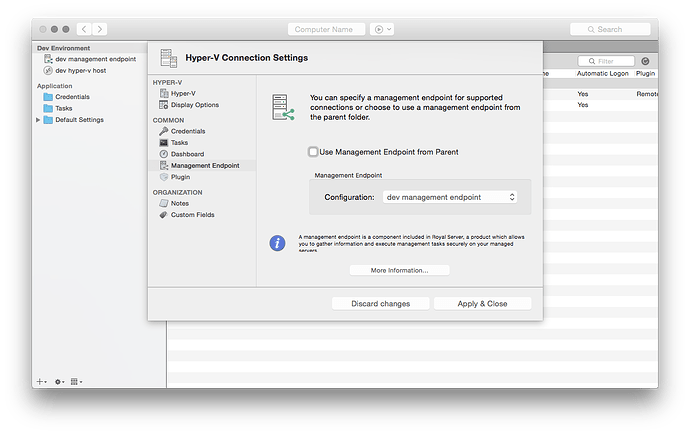Click the Computer Name input field

(x=326, y=30)
